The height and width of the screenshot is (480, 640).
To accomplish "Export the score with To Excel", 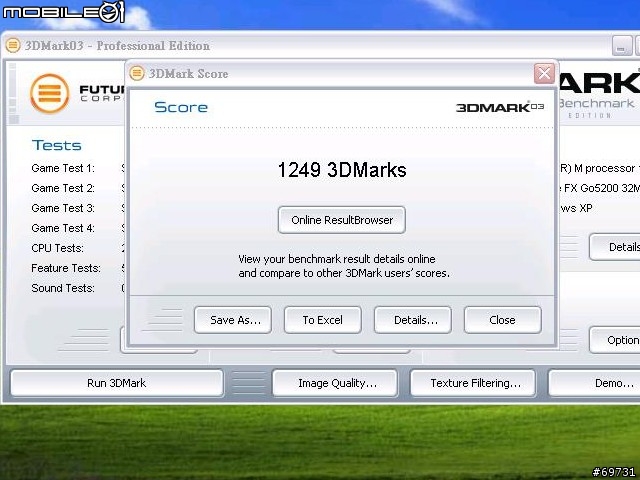I will [323, 320].
